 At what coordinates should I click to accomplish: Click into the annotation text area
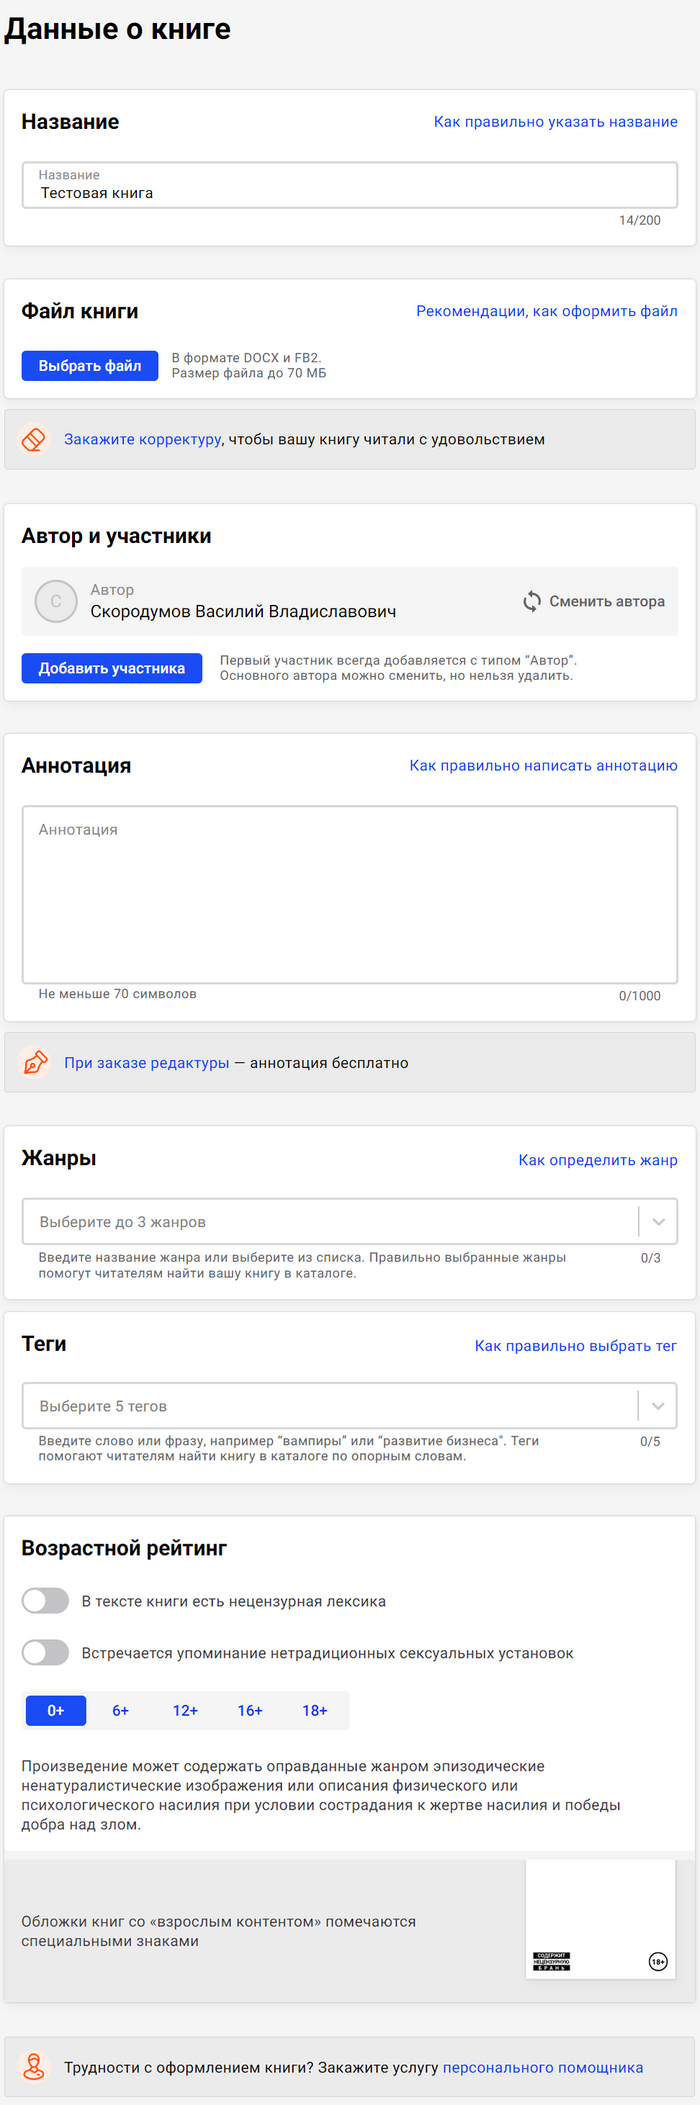(350, 894)
